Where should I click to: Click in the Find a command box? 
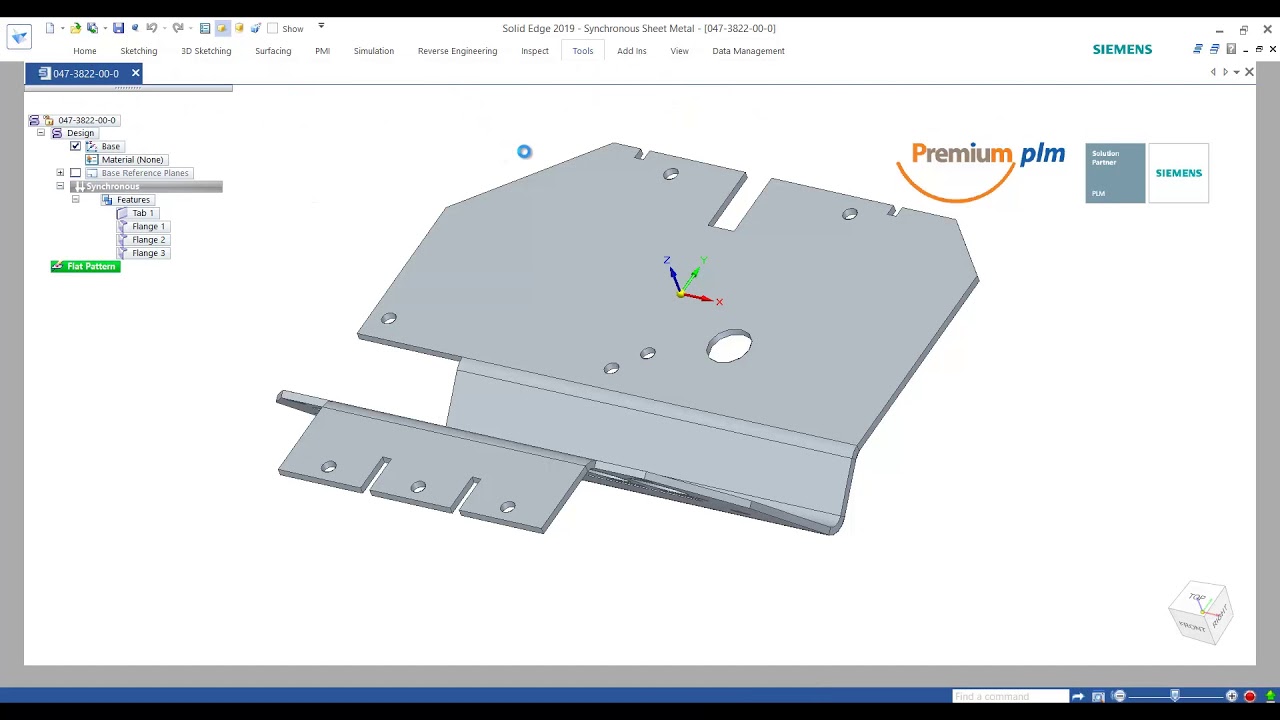click(x=1010, y=696)
